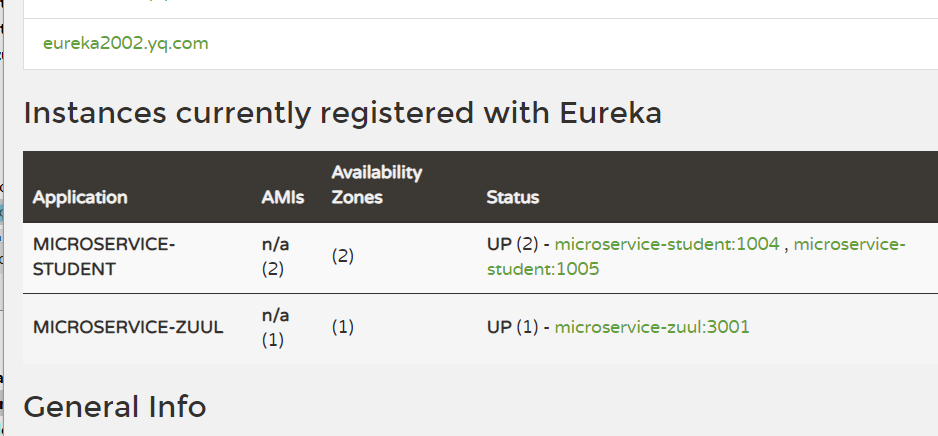Image resolution: width=938 pixels, height=436 pixels.
Task: Open the microservice-zuul:3001 instance link
Action: point(652,327)
